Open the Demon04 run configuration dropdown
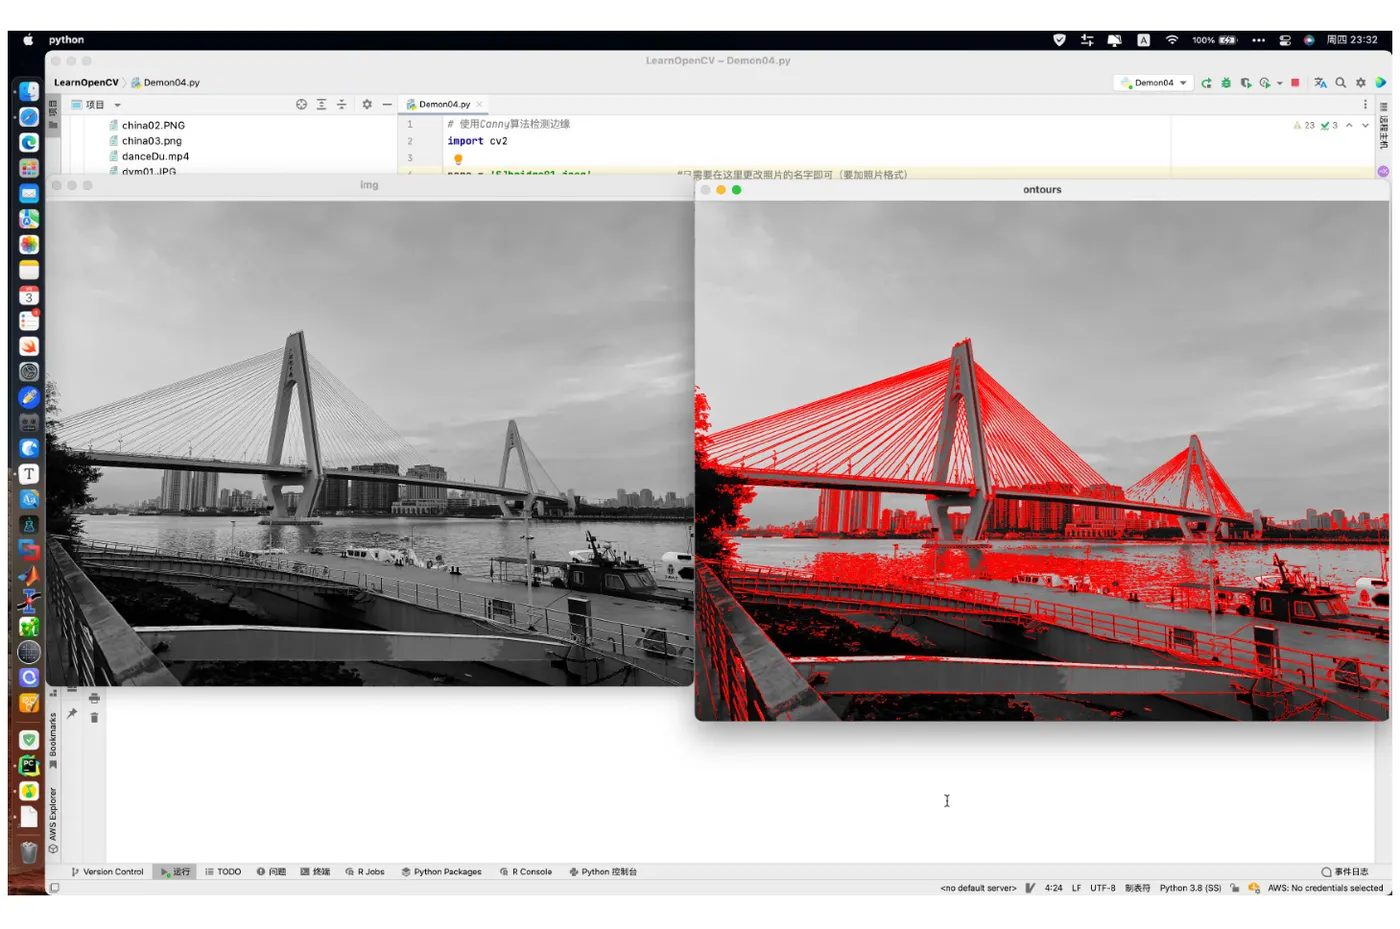 tap(1154, 83)
